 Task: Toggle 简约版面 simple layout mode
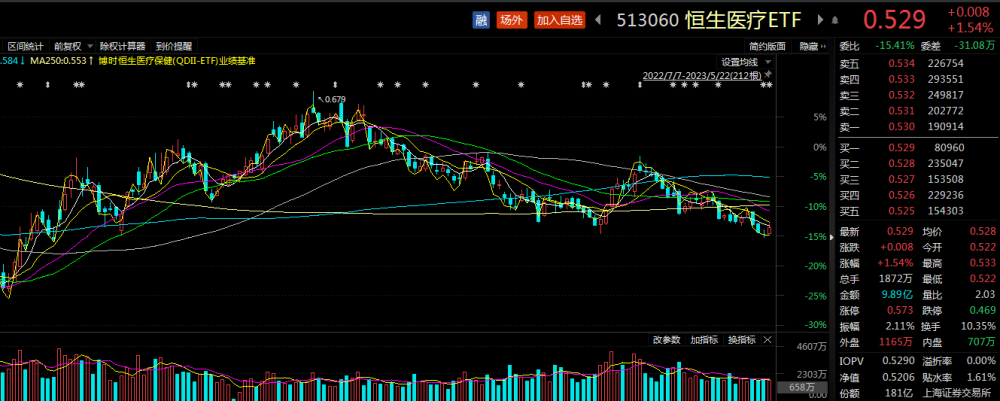[x=768, y=46]
